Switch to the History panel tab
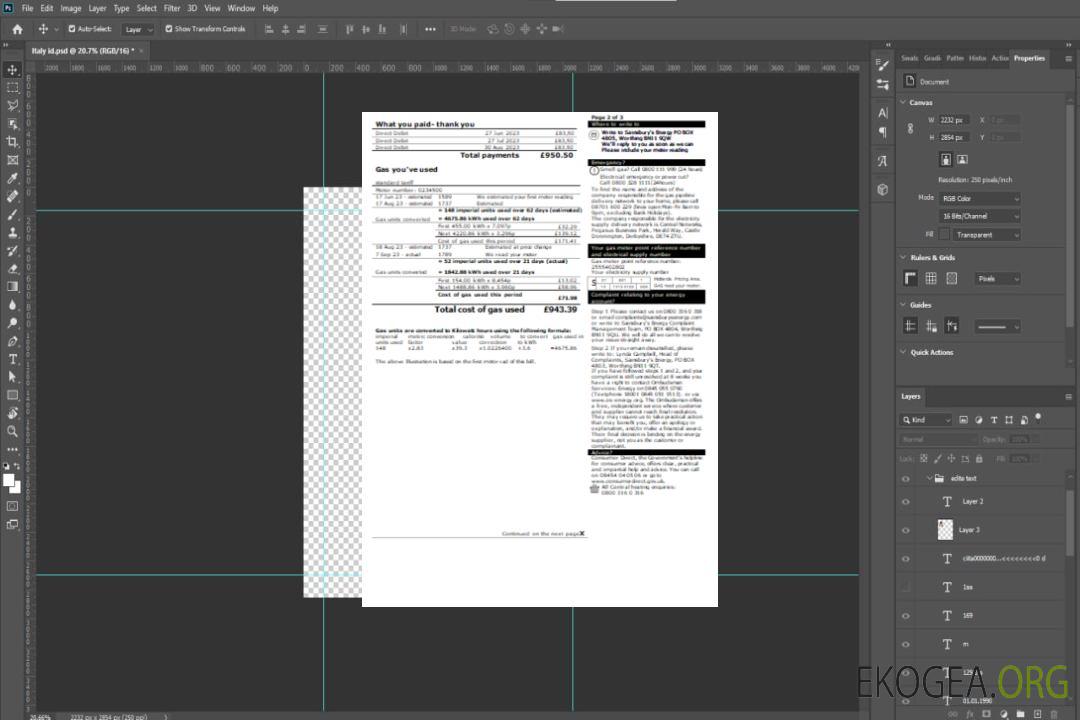The height and width of the screenshot is (720, 1080). pyautogui.click(x=977, y=58)
